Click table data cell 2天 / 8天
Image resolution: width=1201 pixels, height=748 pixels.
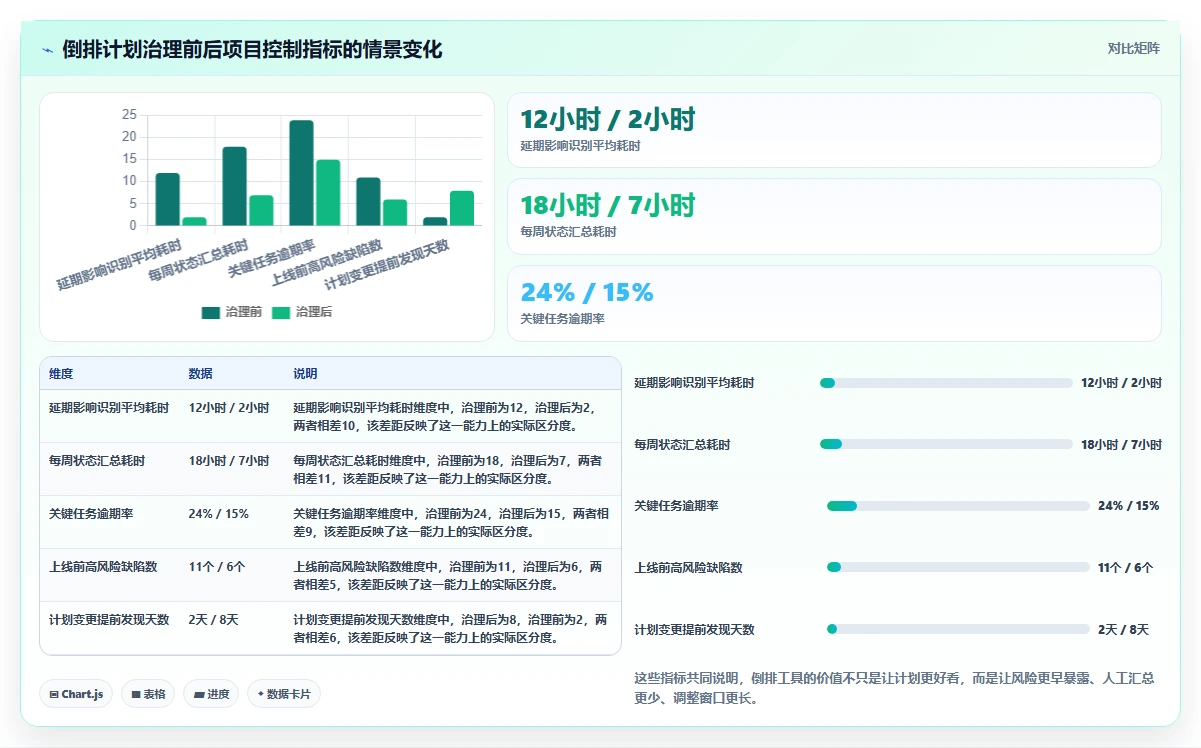213,620
